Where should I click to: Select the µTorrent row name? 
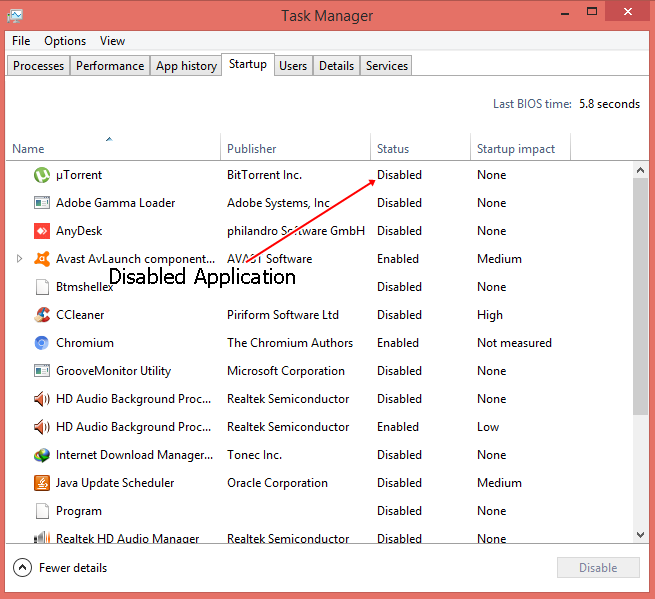(x=79, y=175)
